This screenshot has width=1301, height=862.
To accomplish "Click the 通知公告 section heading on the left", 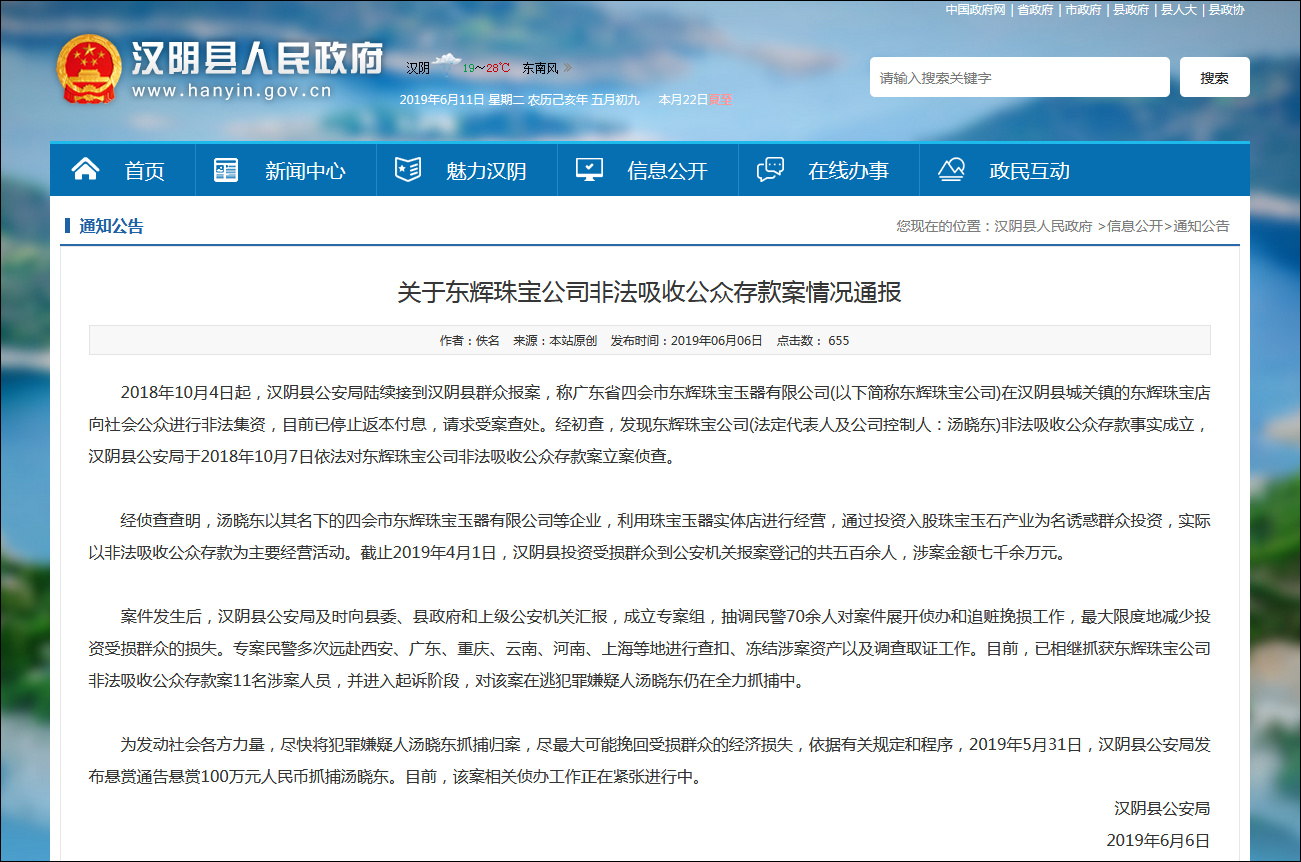I will tap(111, 226).
